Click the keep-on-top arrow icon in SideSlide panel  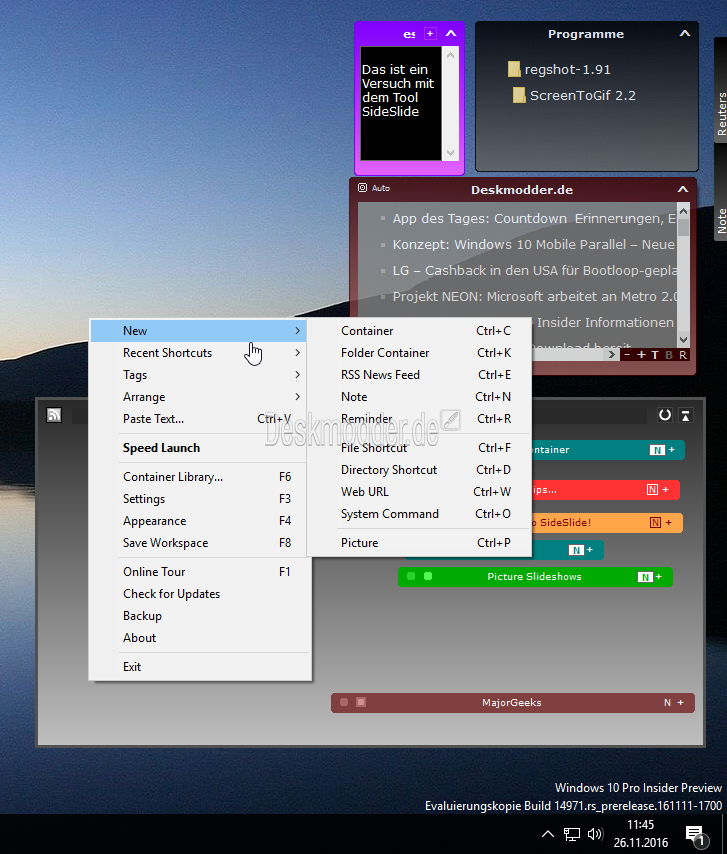pos(686,416)
